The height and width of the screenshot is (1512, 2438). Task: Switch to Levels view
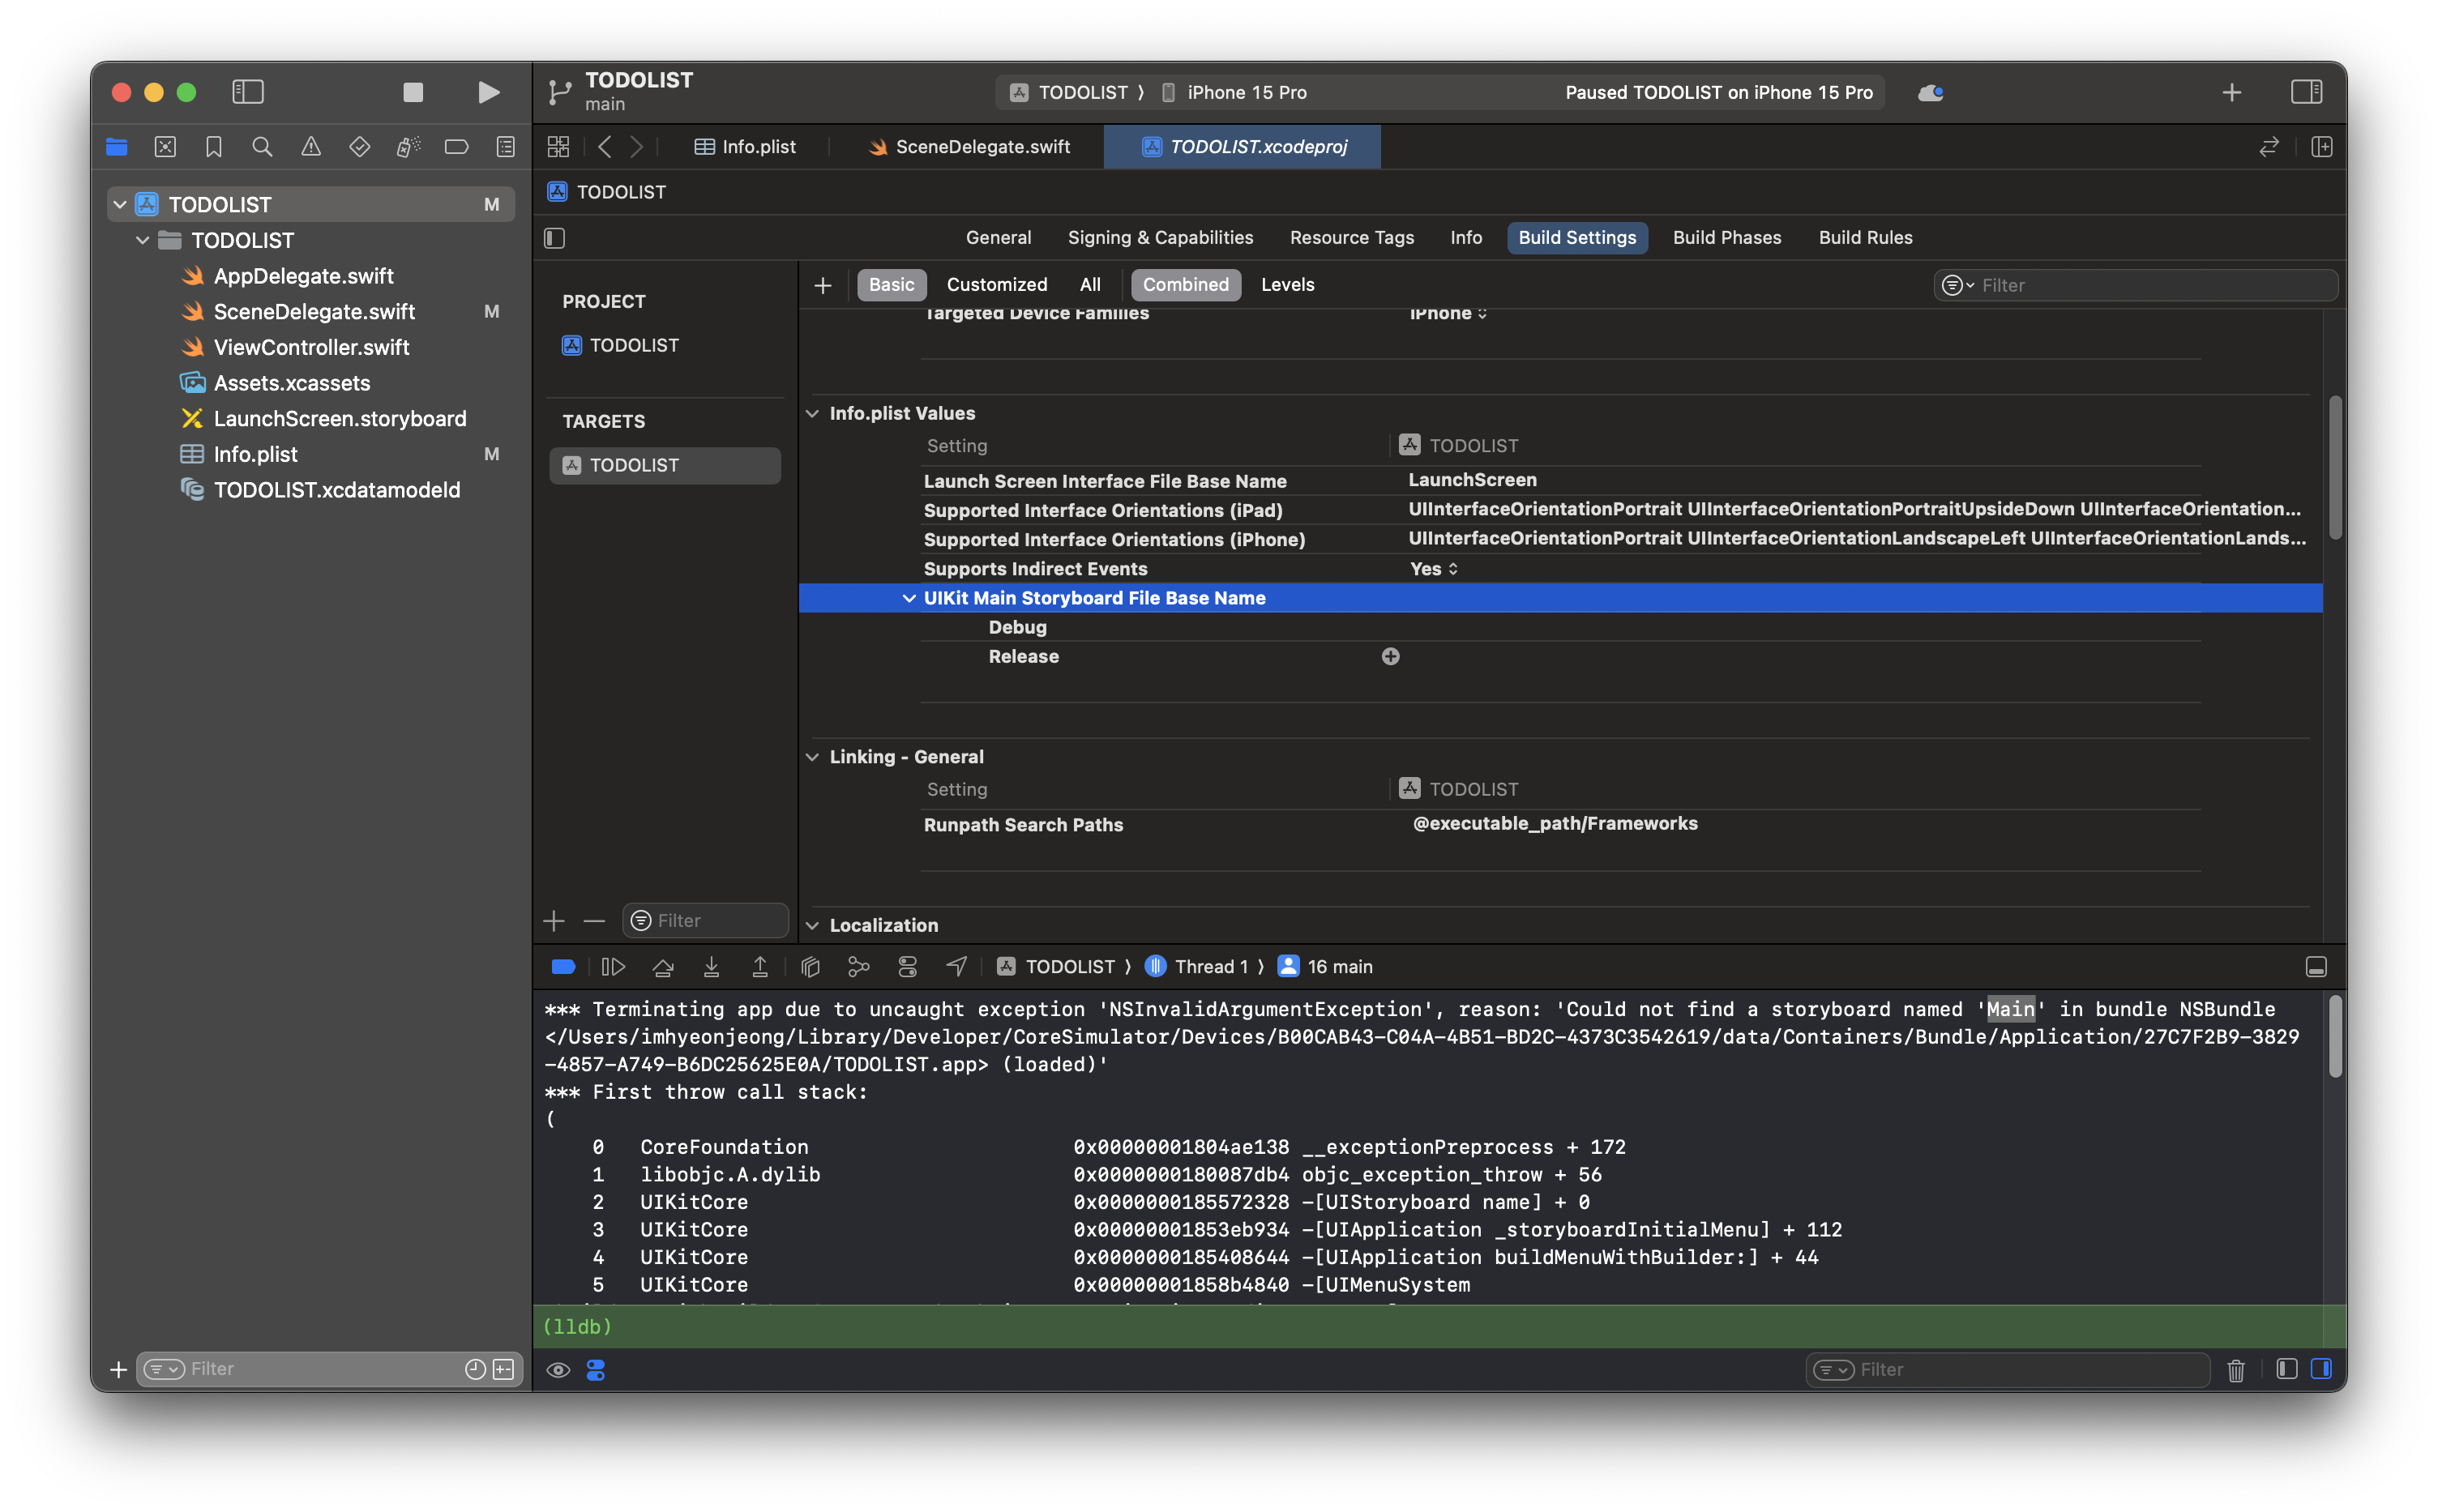click(x=1287, y=285)
